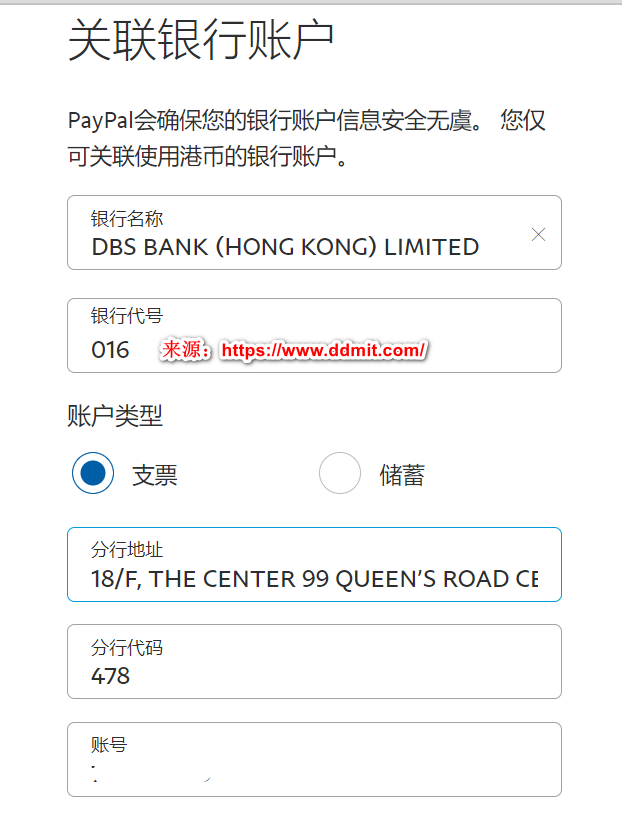This screenshot has height=823, width=622.
Task: Click the 账户类型 section label
Action: click(x=114, y=416)
